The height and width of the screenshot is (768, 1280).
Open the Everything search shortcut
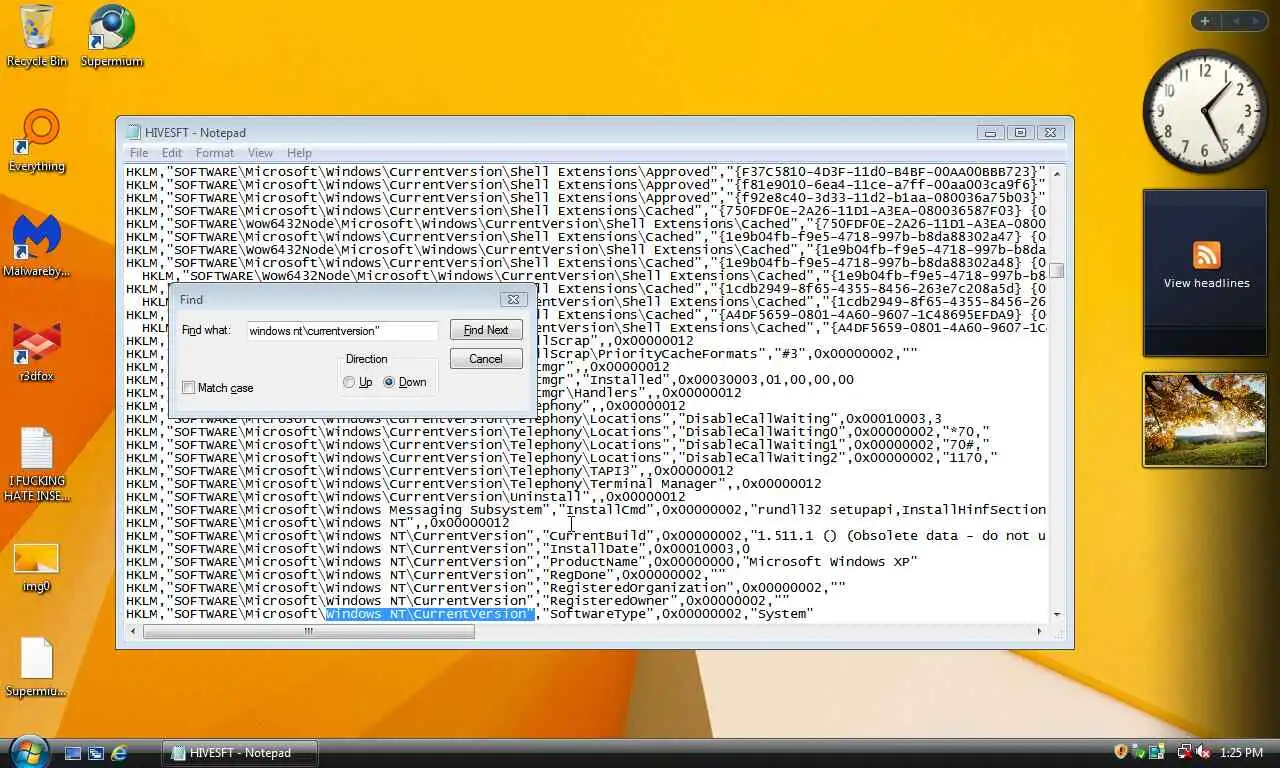click(x=37, y=140)
